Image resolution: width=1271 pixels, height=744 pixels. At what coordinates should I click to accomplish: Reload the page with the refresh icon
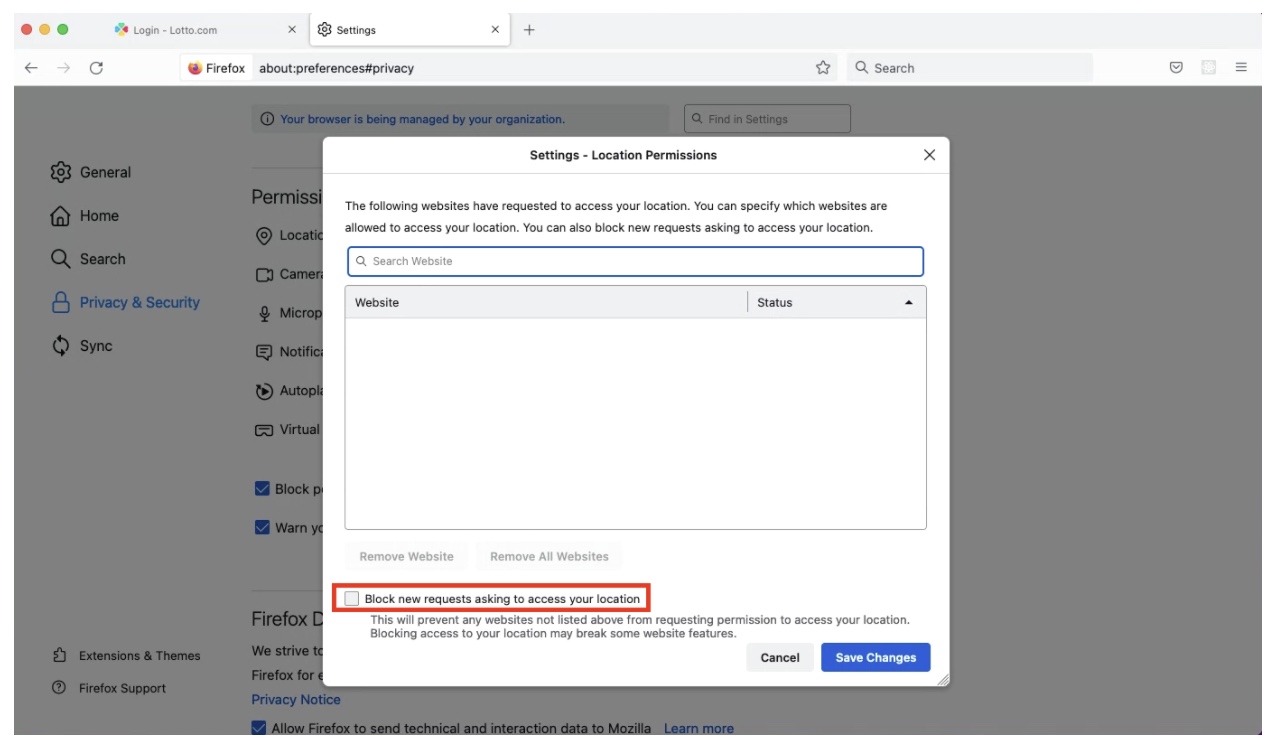[96, 68]
